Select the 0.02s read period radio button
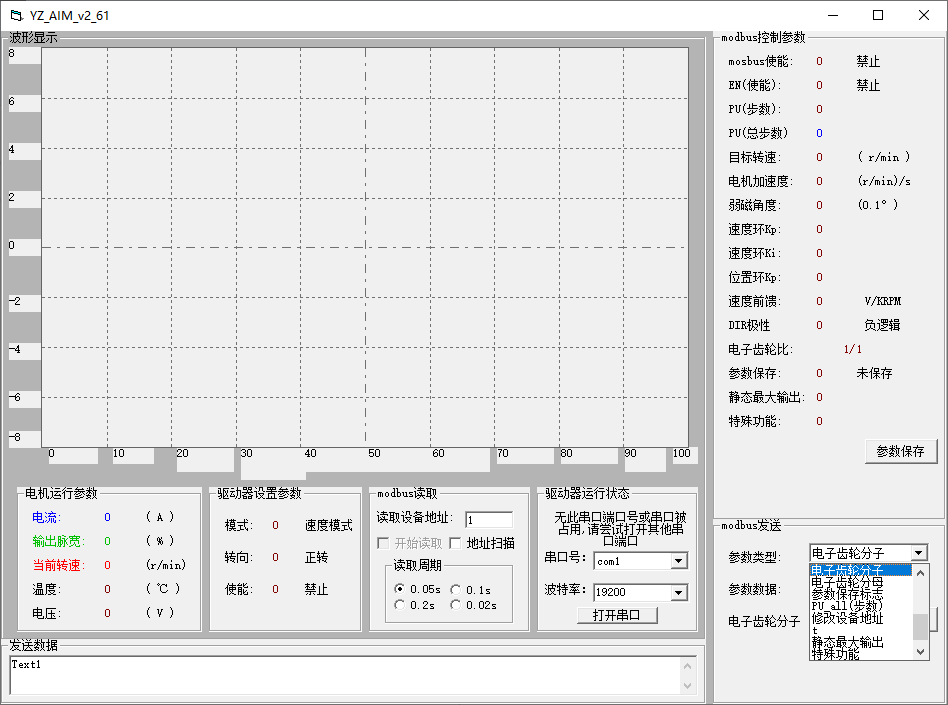948x705 pixels. coord(455,605)
